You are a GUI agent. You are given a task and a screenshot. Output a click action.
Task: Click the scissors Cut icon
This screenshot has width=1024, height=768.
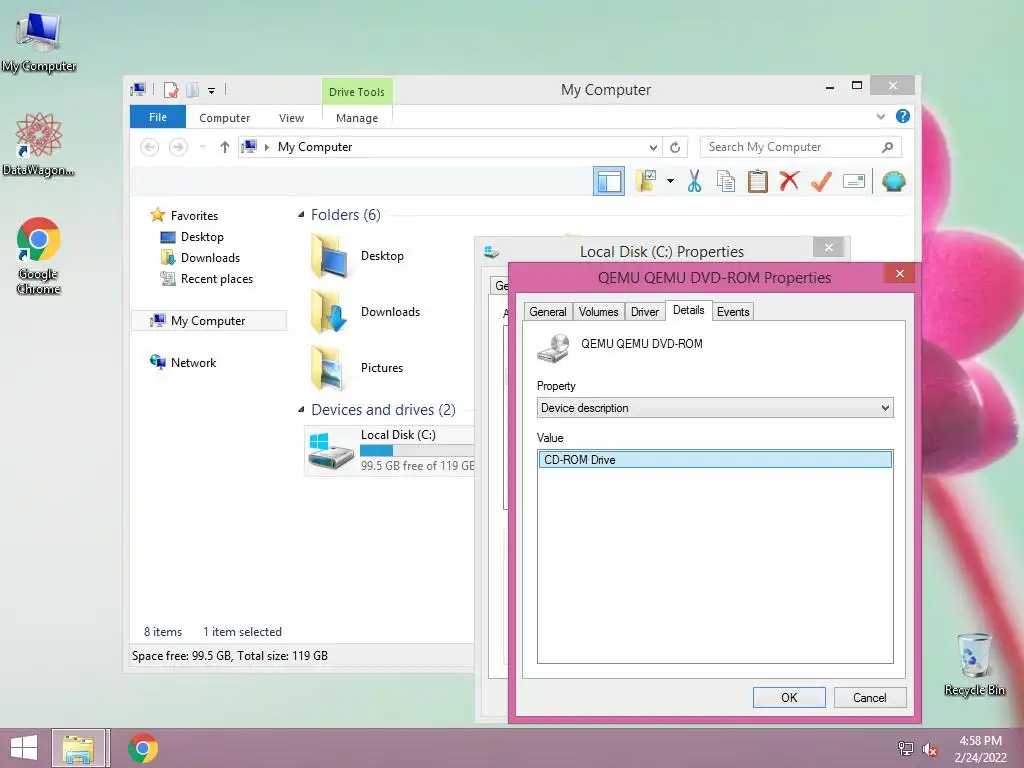click(x=694, y=181)
